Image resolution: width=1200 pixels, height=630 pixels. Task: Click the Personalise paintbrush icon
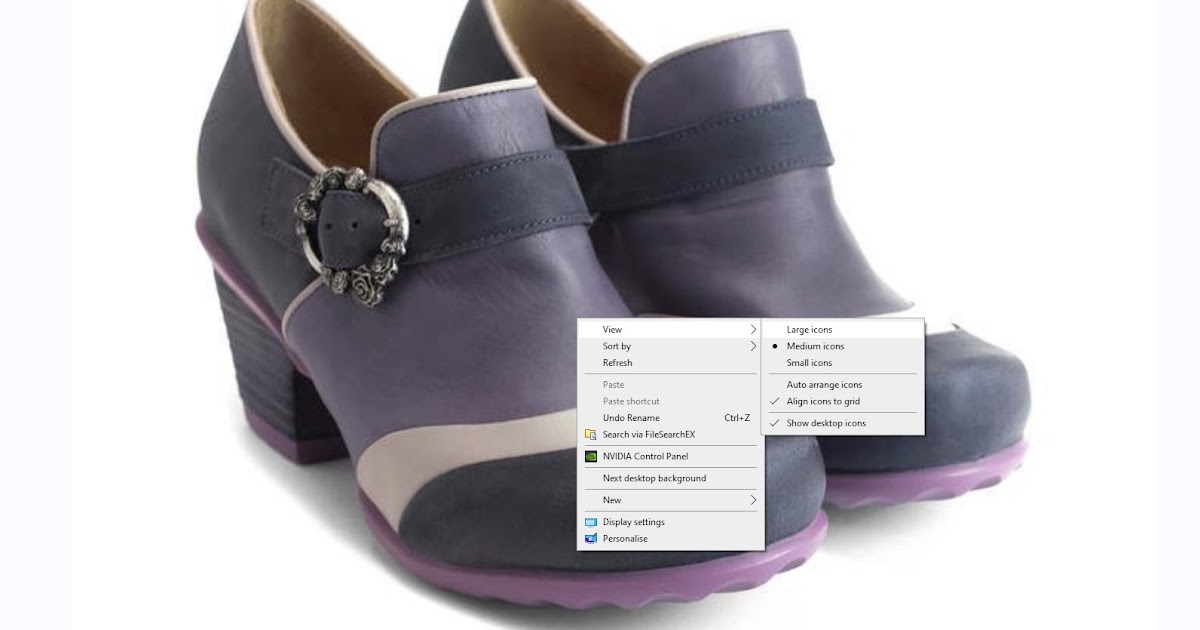pos(591,538)
